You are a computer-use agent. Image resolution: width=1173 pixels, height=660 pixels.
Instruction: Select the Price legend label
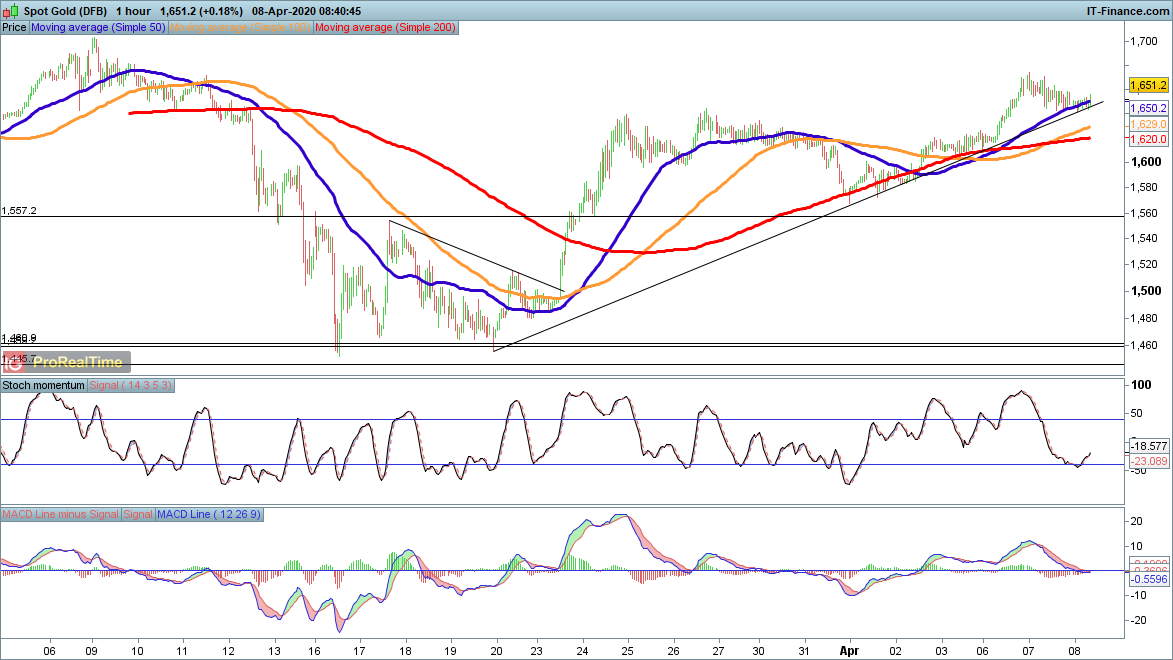click(x=14, y=28)
